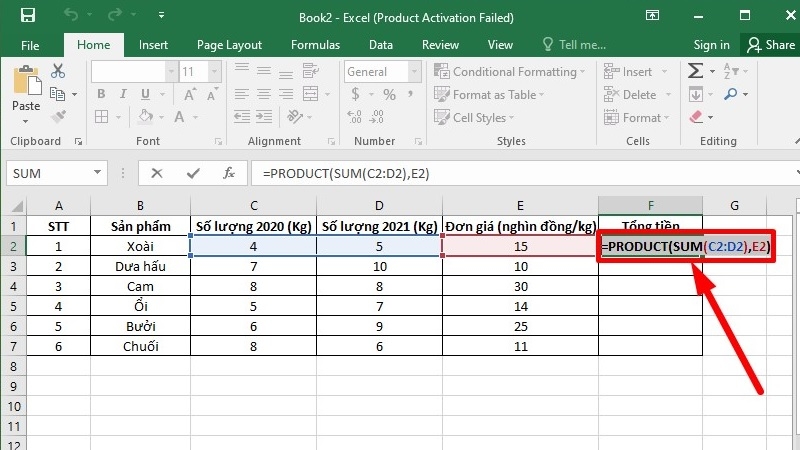Switch to the Review tab
The height and width of the screenshot is (450, 800).
(440, 45)
